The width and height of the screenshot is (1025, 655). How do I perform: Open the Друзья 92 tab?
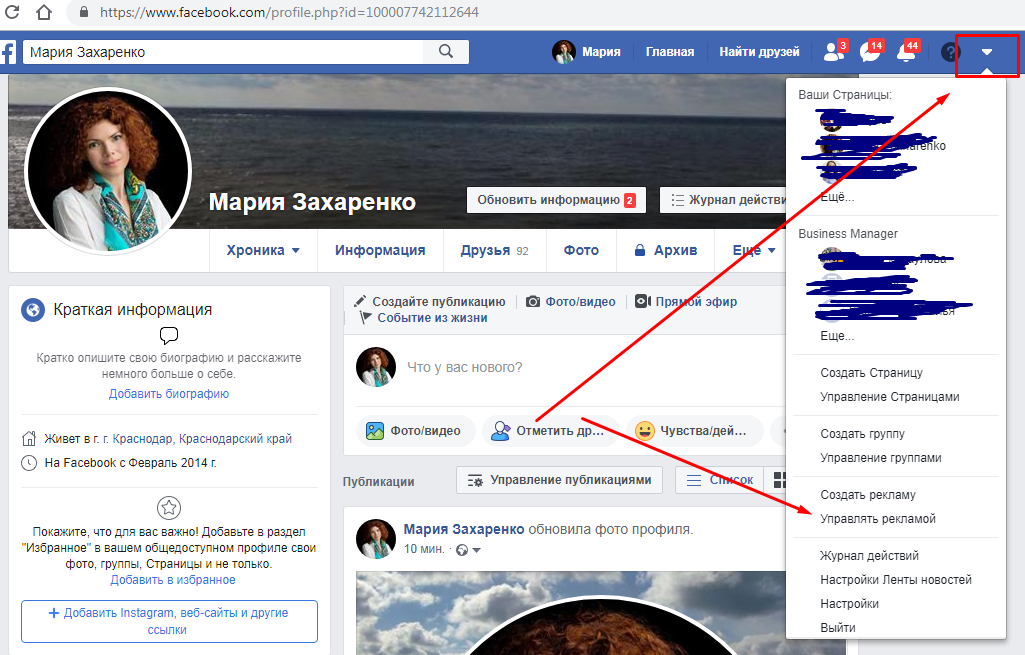494,250
